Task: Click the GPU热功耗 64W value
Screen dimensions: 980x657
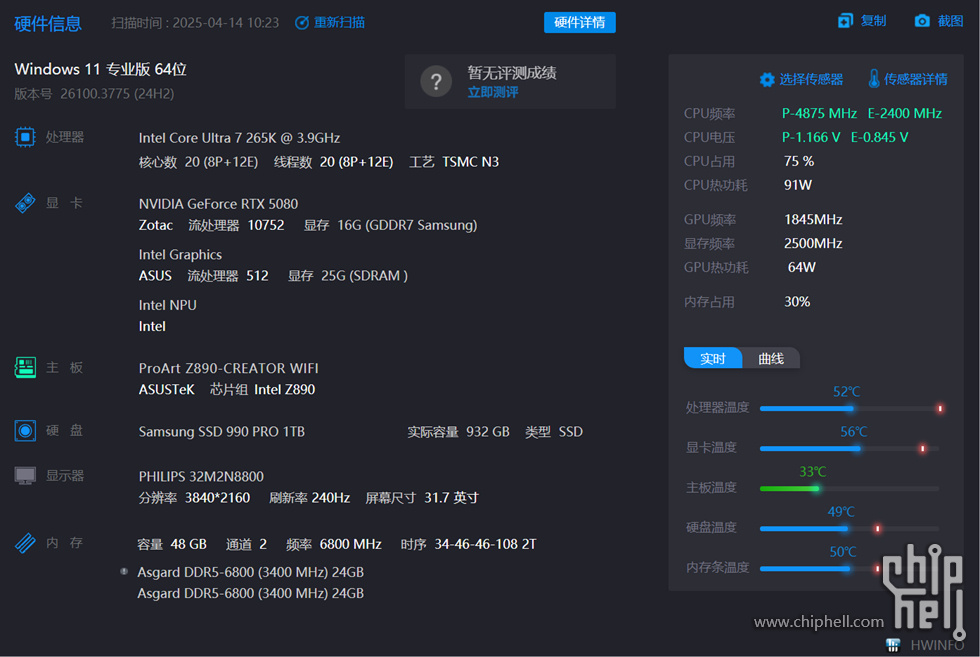Action: (801, 267)
